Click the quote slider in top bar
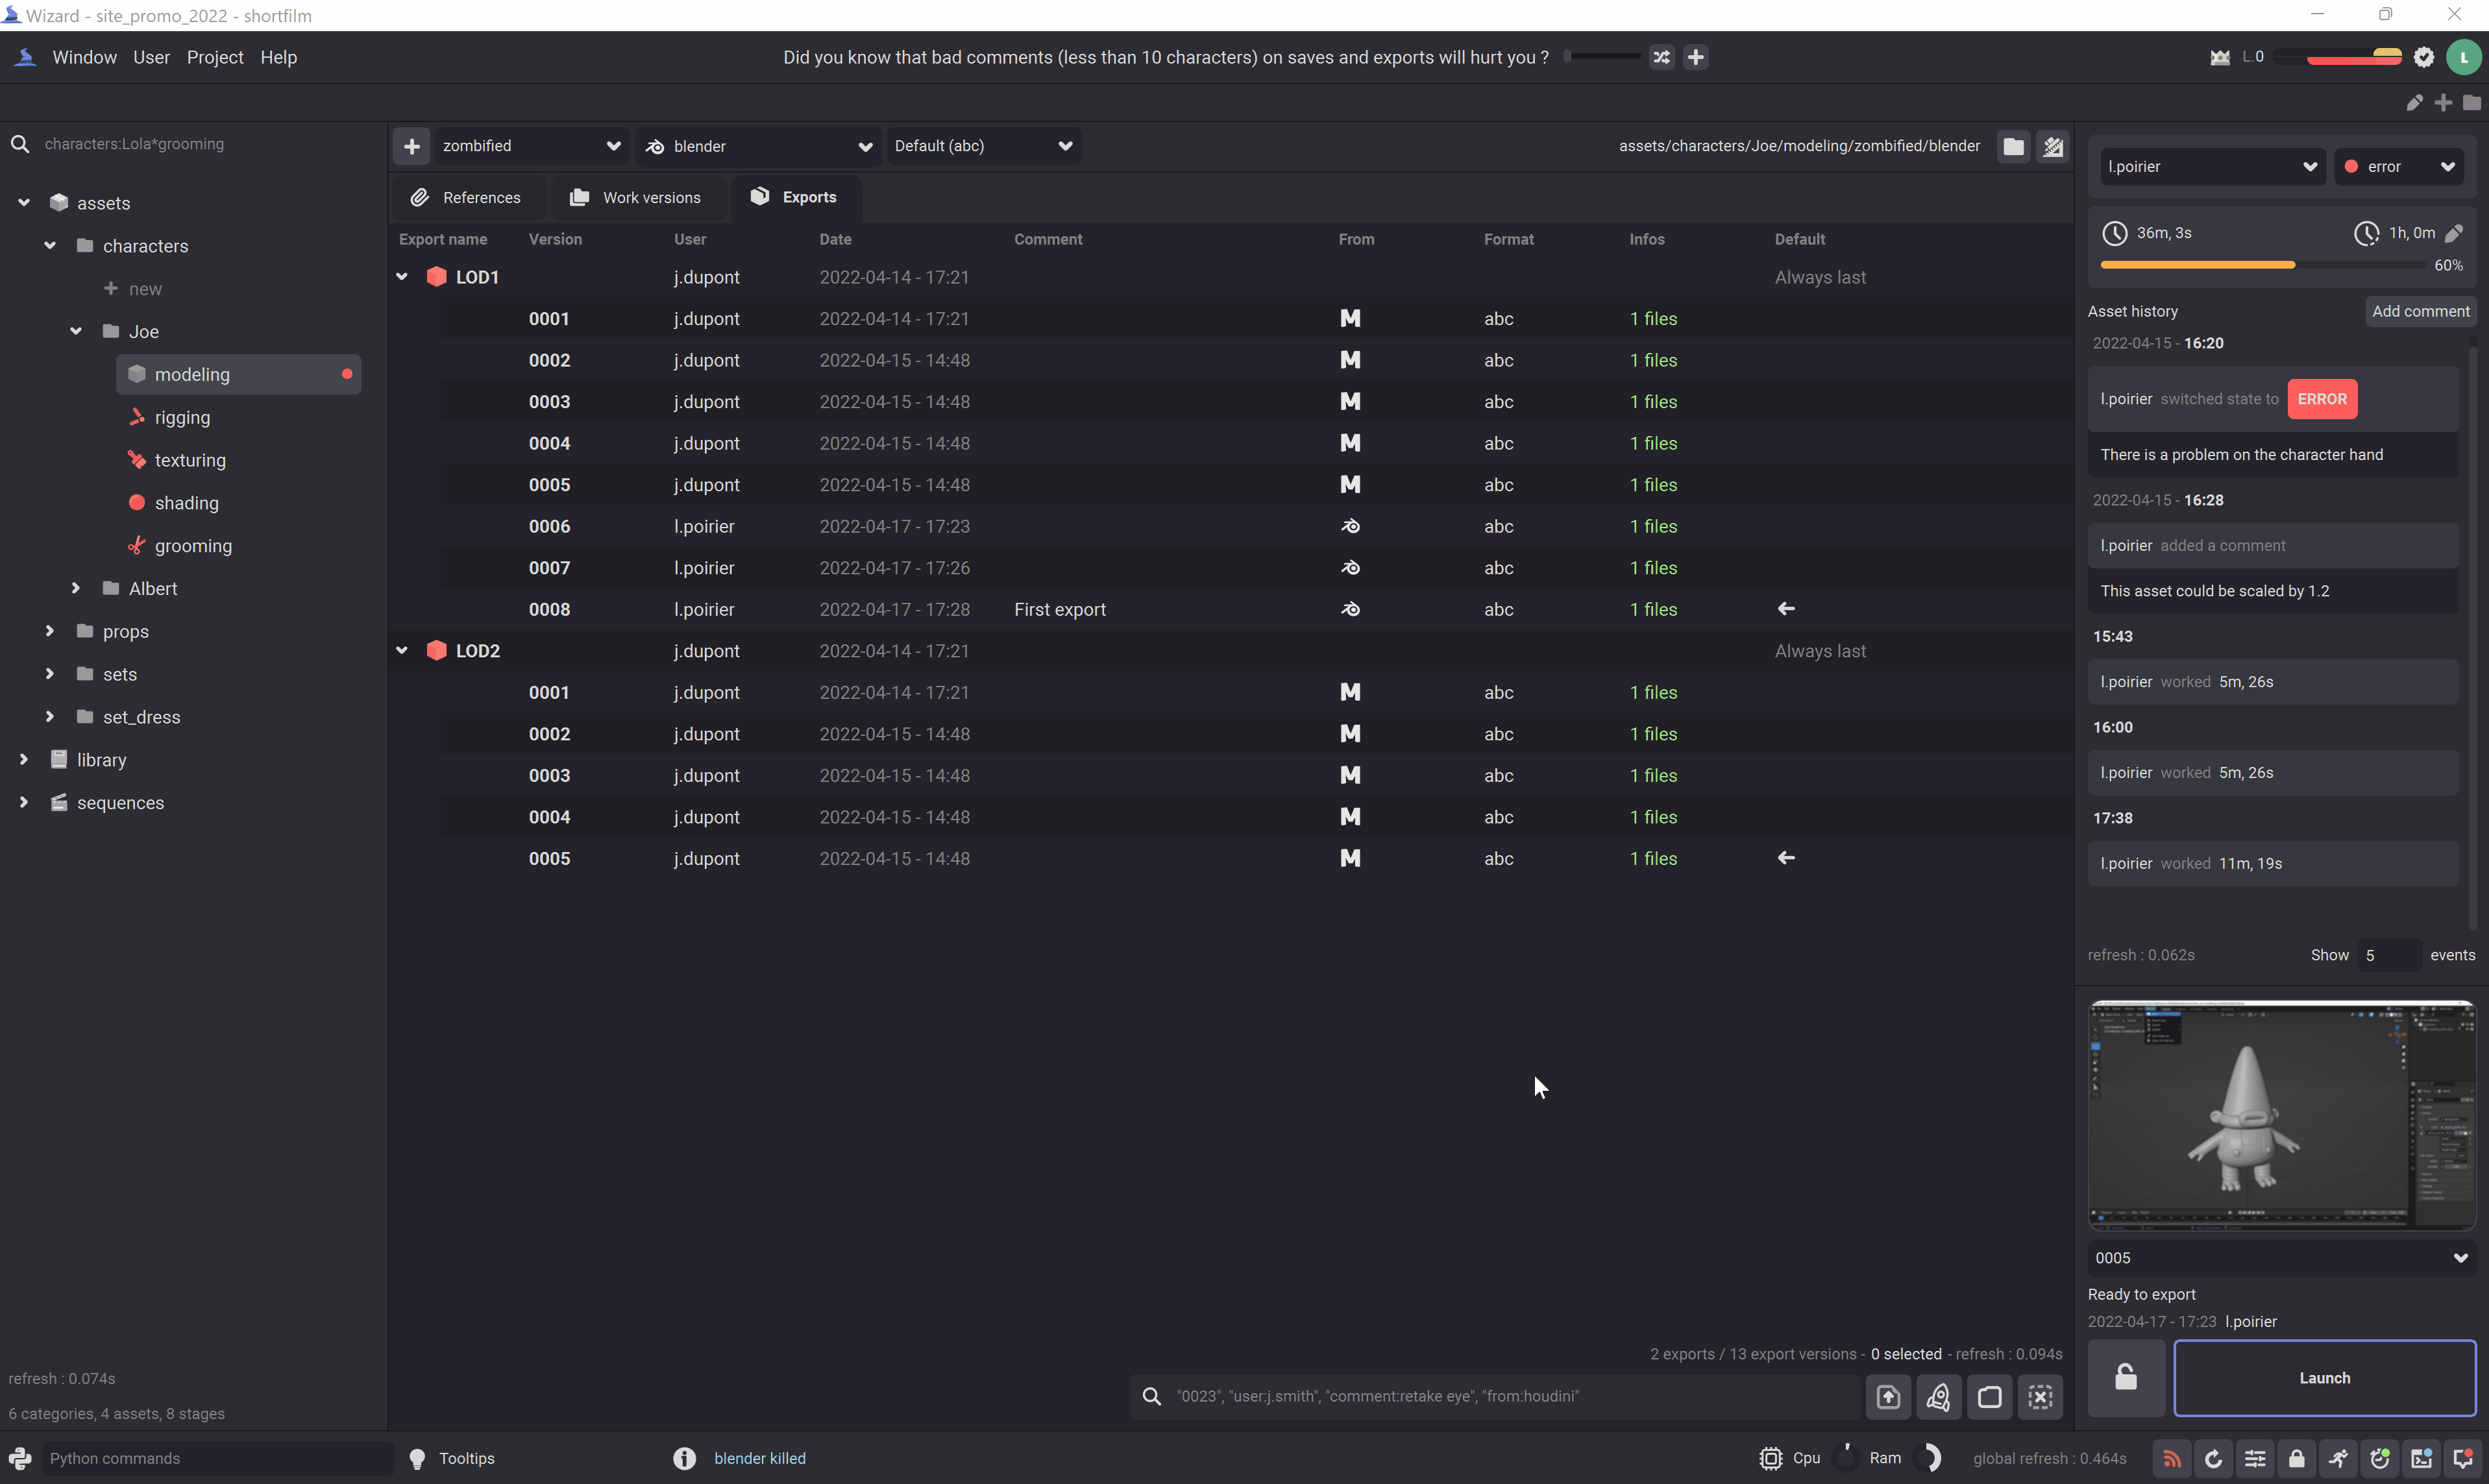This screenshot has height=1484, width=2489. tap(1603, 57)
